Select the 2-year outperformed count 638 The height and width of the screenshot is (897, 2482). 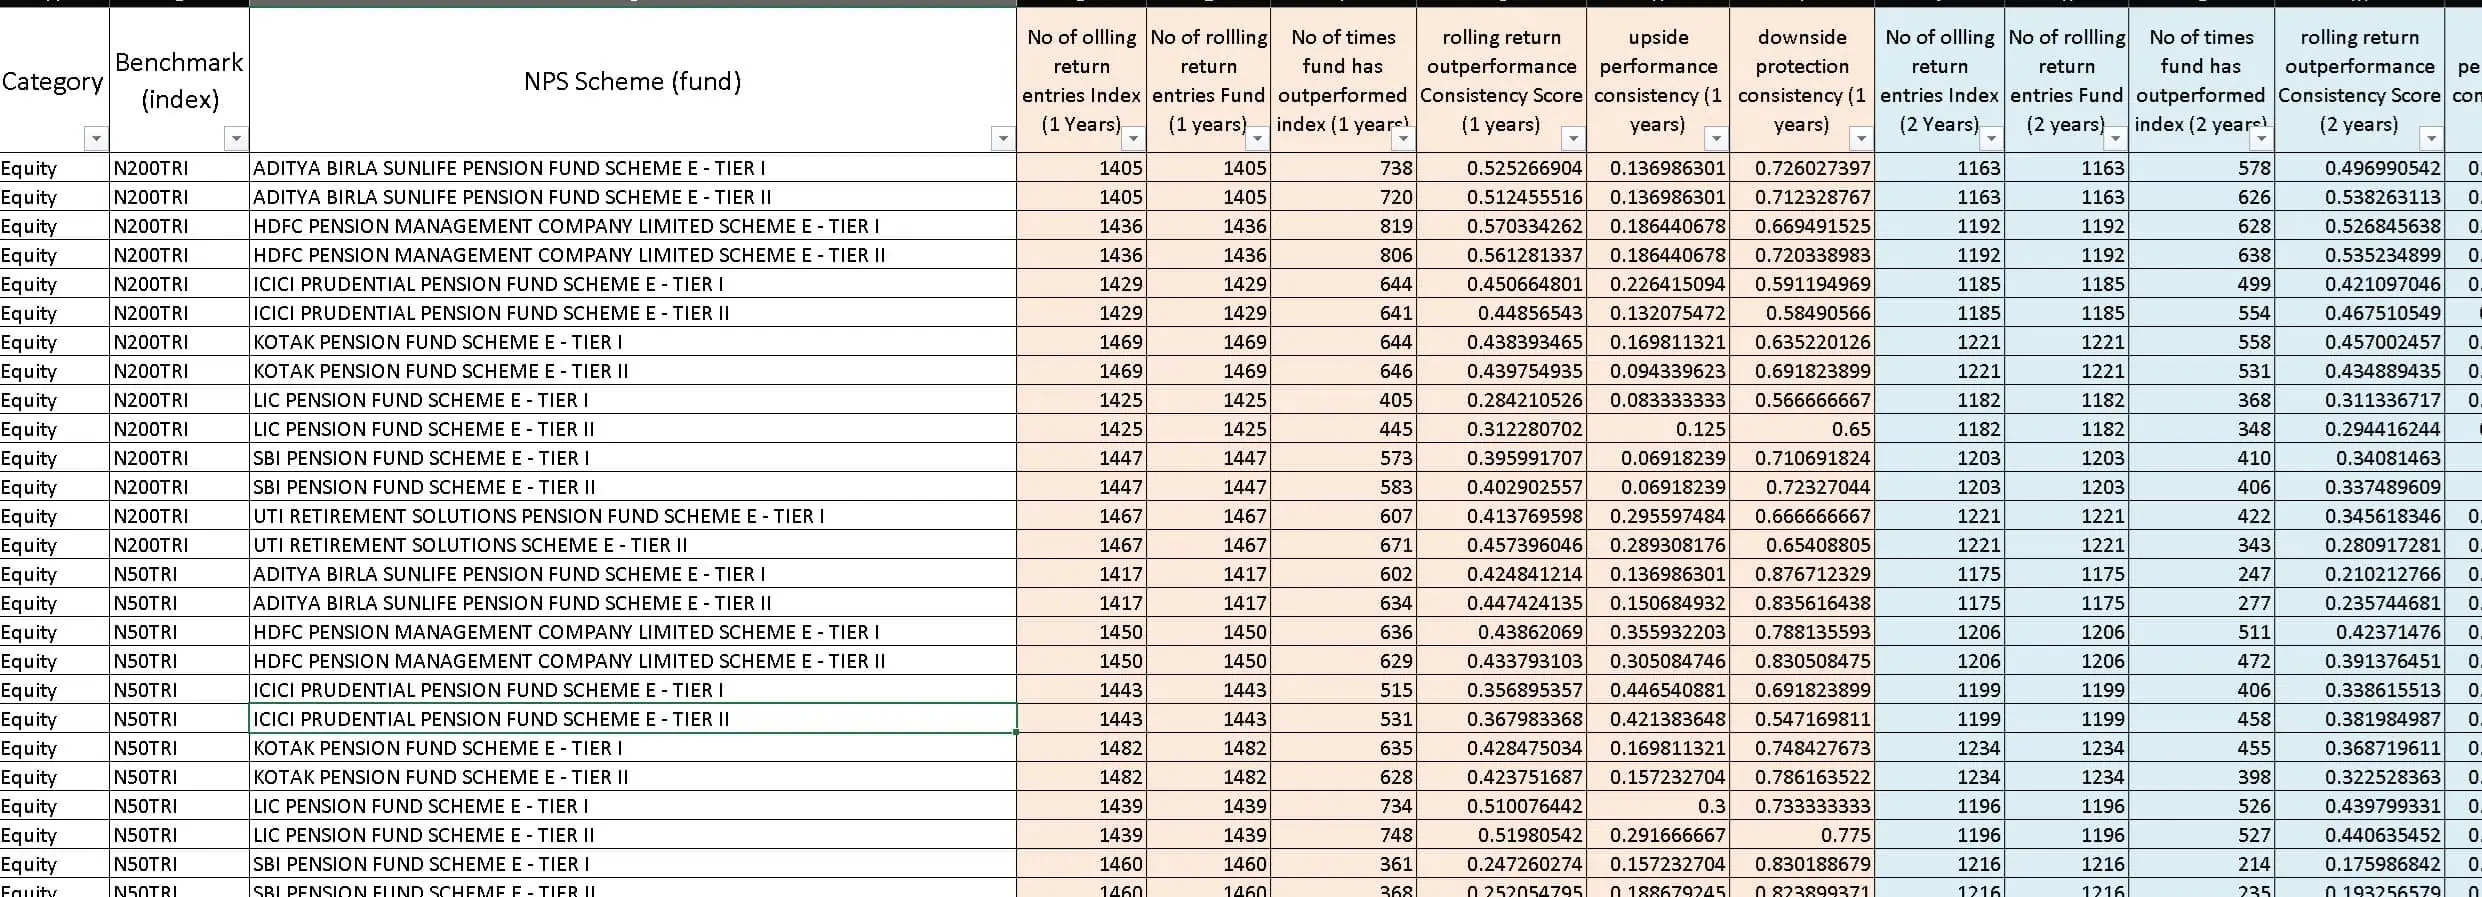2202,255
